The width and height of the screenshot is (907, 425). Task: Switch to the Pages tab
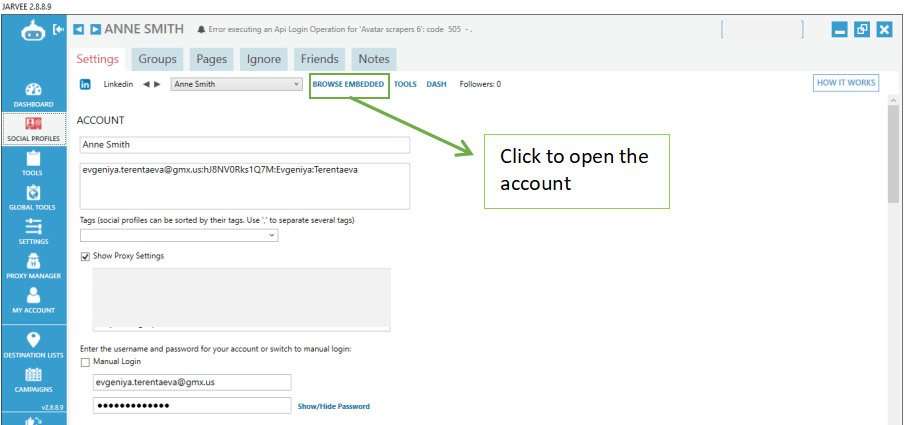point(212,59)
